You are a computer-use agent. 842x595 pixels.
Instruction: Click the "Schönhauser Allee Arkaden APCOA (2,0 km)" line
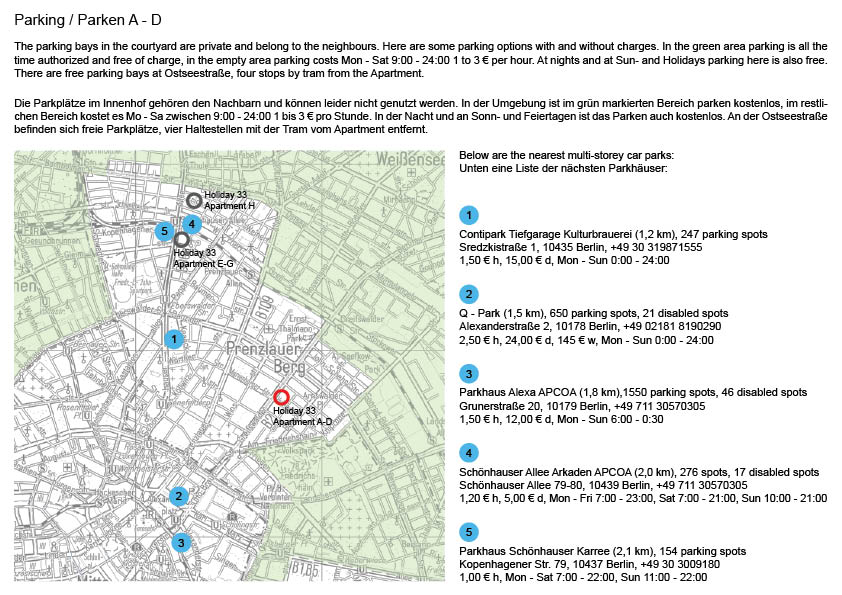[639, 472]
